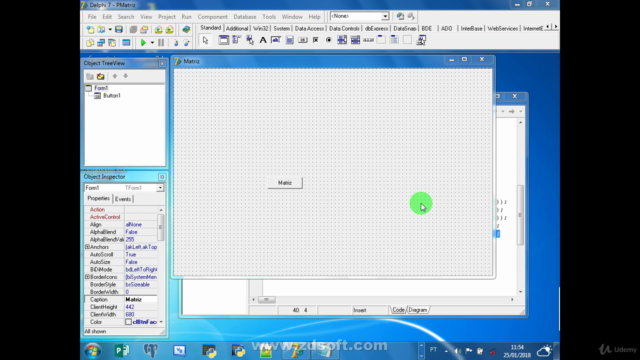The image size is (640, 360).
Task: Save the file with the floppy disk icon
Action: pyautogui.click(x=119, y=29)
